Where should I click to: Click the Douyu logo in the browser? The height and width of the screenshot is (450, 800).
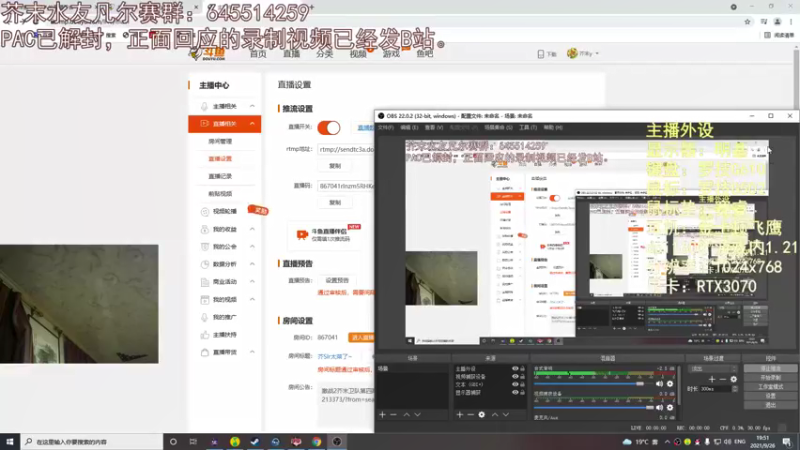(209, 54)
